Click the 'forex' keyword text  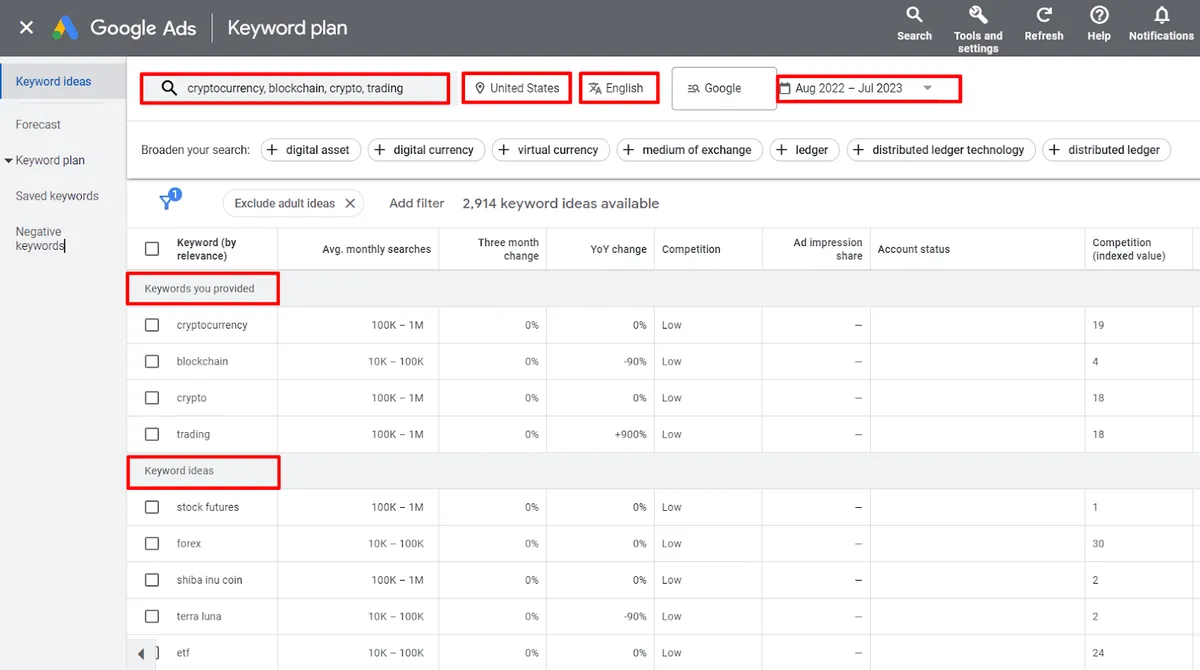189,544
